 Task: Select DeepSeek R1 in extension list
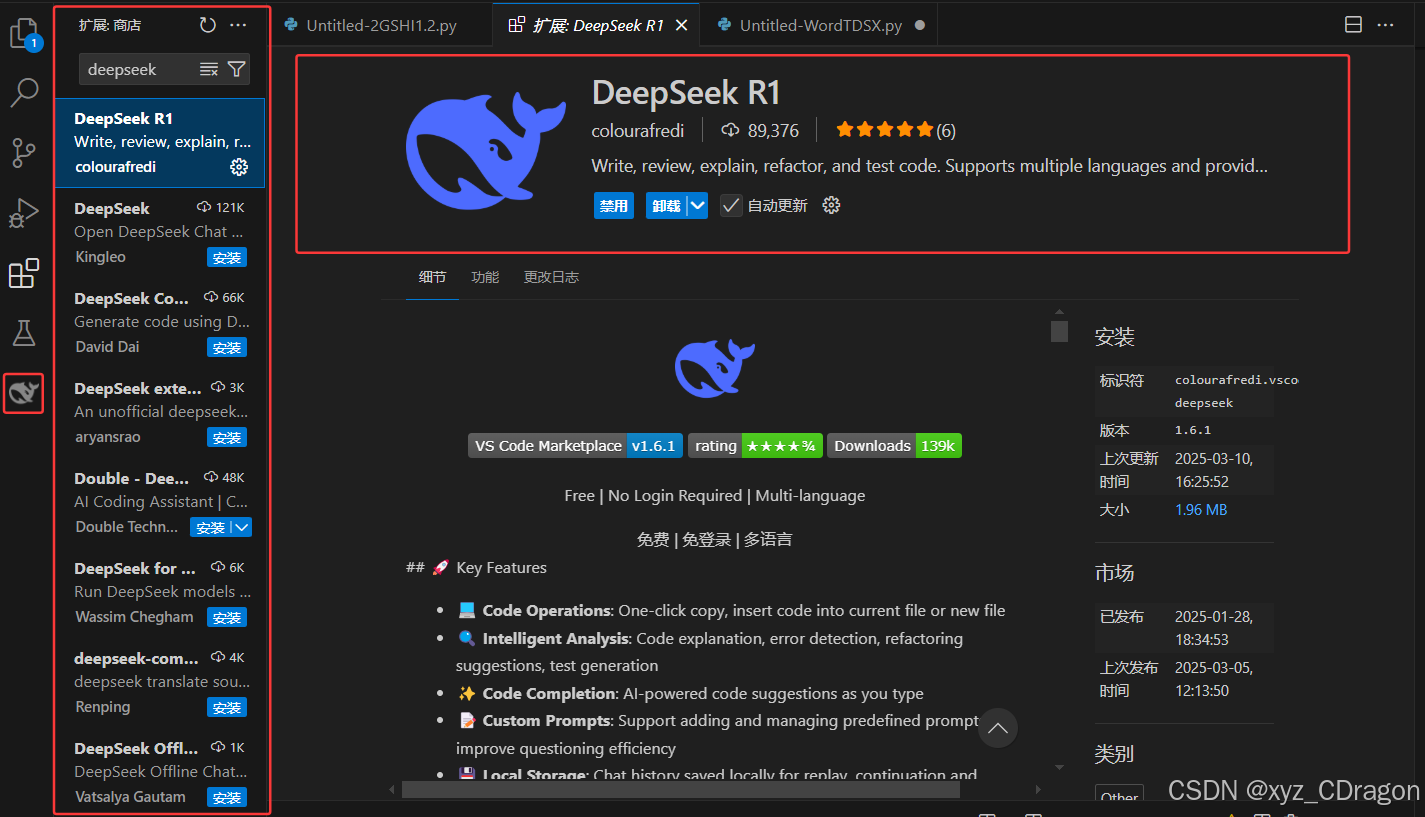[x=160, y=143]
